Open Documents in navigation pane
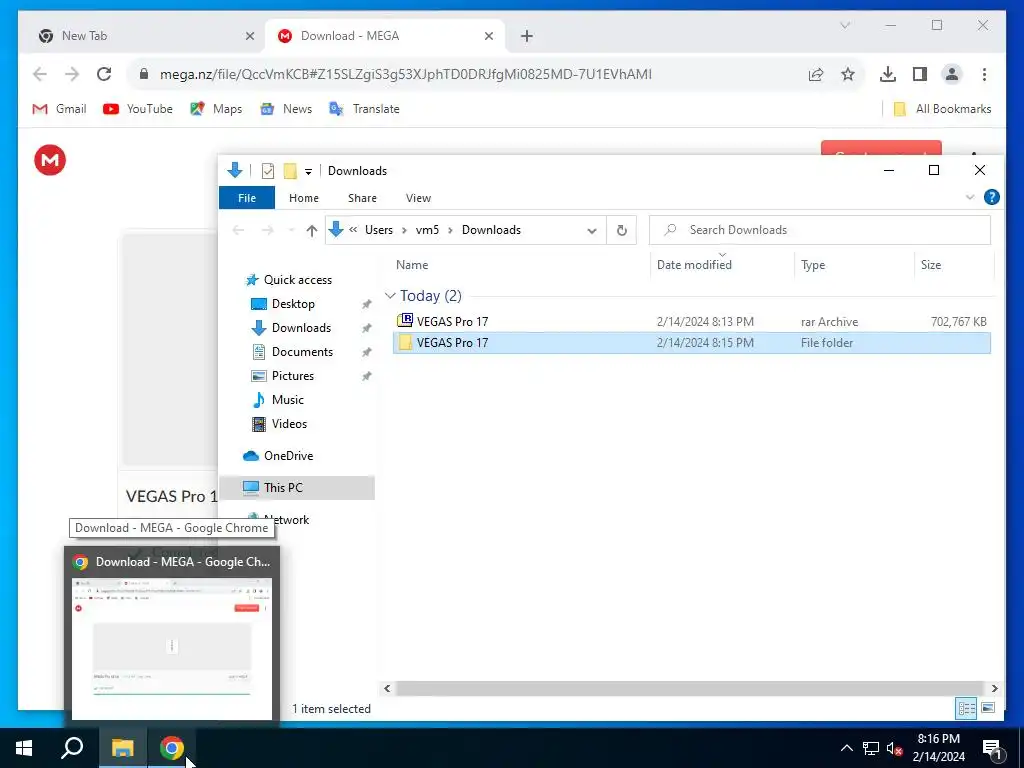This screenshot has width=1024, height=768. 302,352
